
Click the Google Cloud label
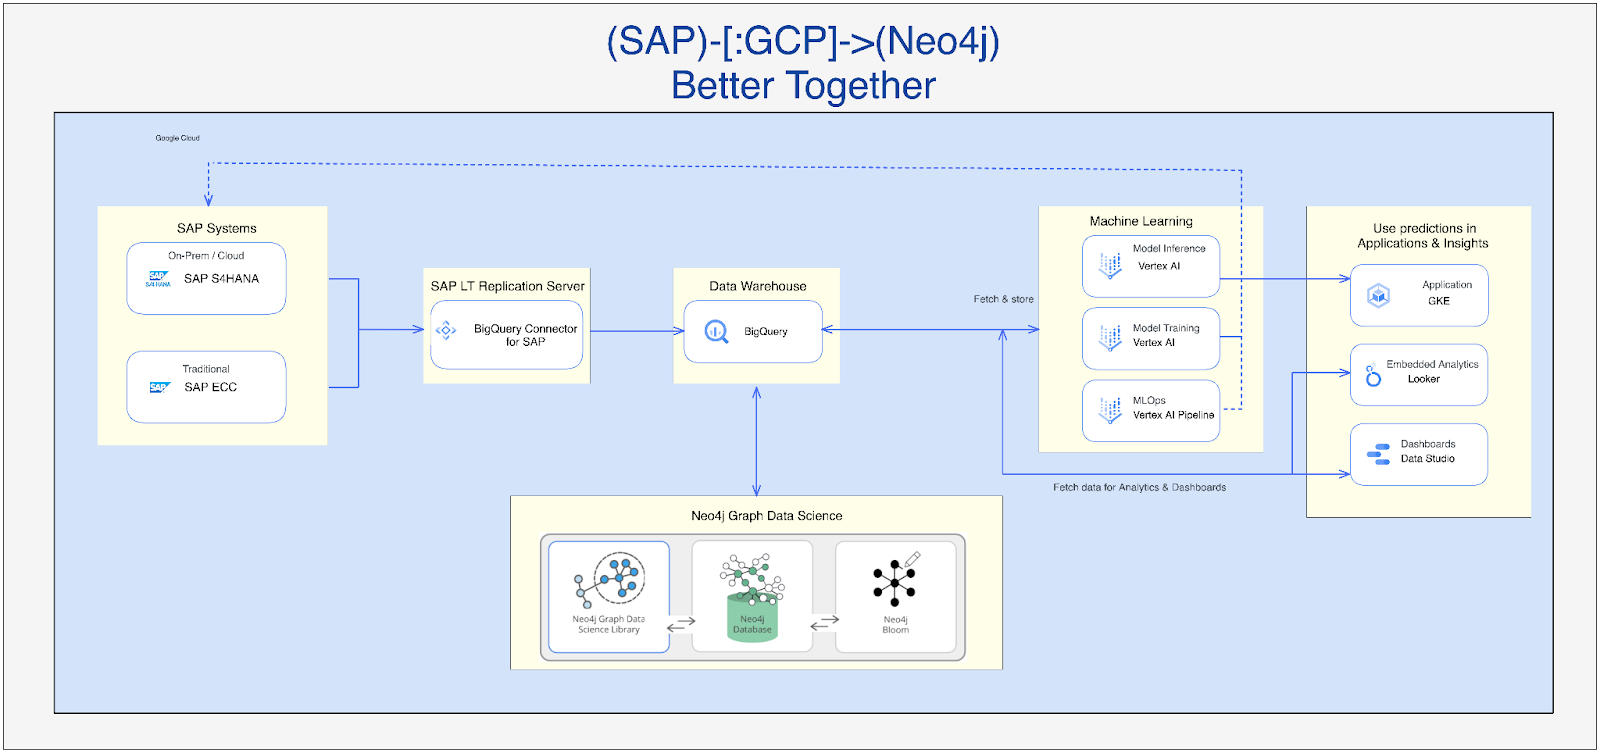point(178,138)
